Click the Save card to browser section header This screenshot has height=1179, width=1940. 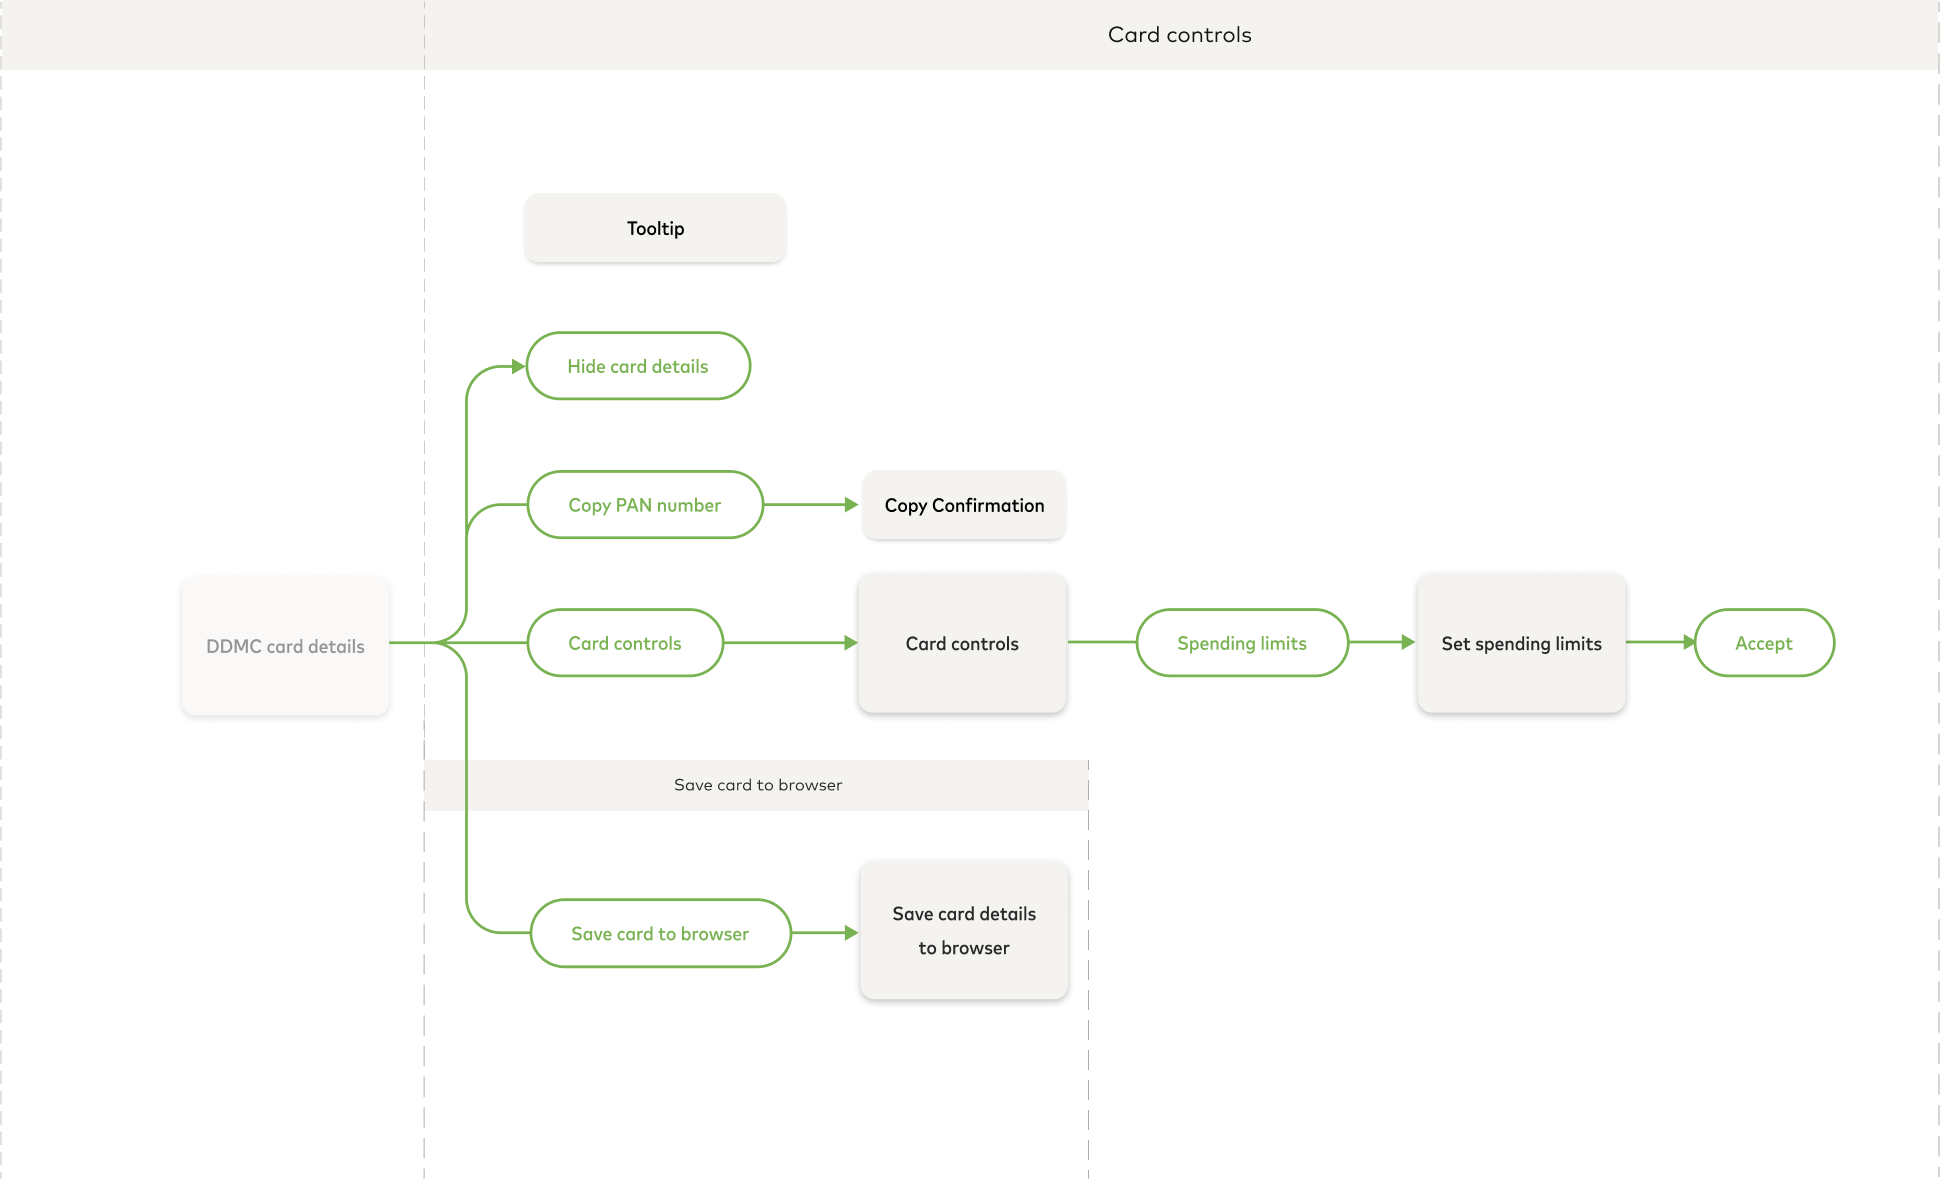tap(757, 785)
